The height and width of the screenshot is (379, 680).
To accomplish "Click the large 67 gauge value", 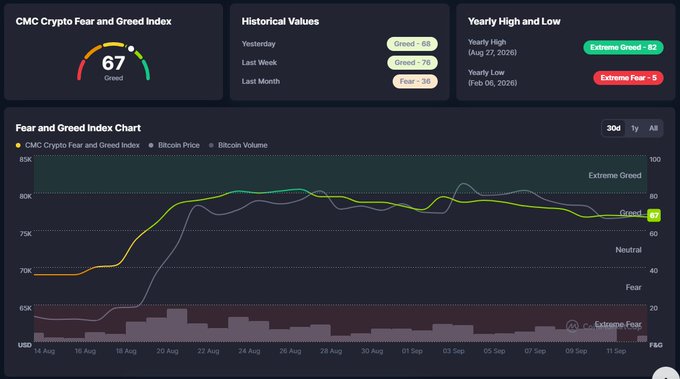I will click(113, 63).
